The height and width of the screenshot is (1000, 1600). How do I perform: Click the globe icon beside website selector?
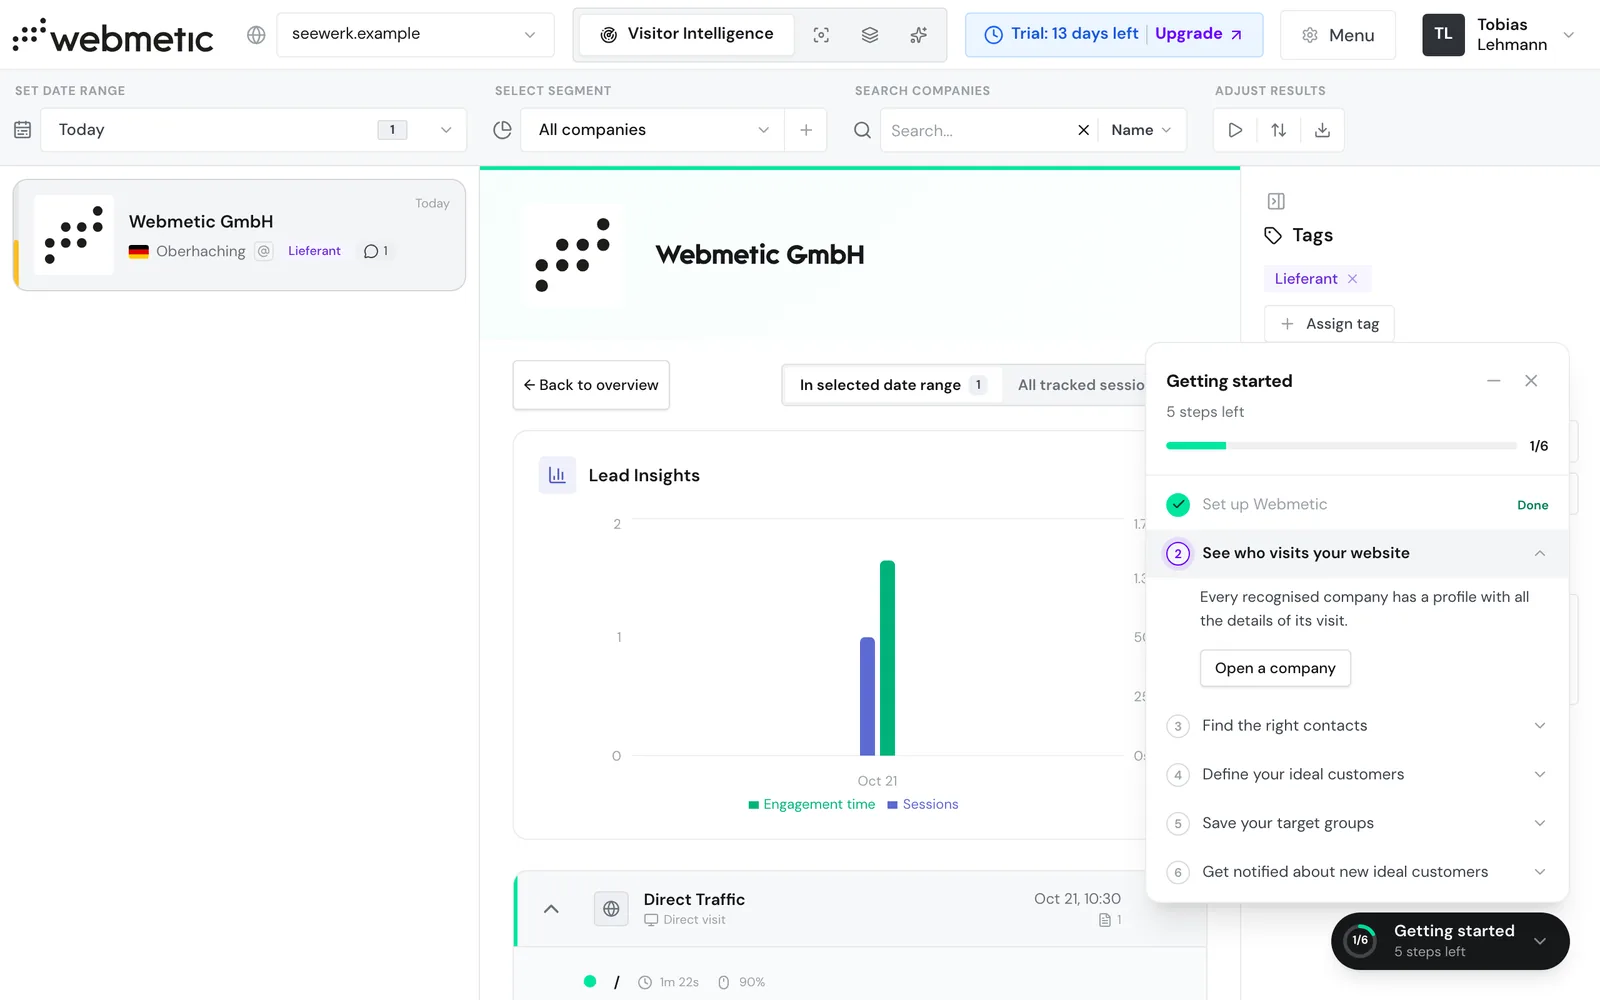[x=256, y=35]
